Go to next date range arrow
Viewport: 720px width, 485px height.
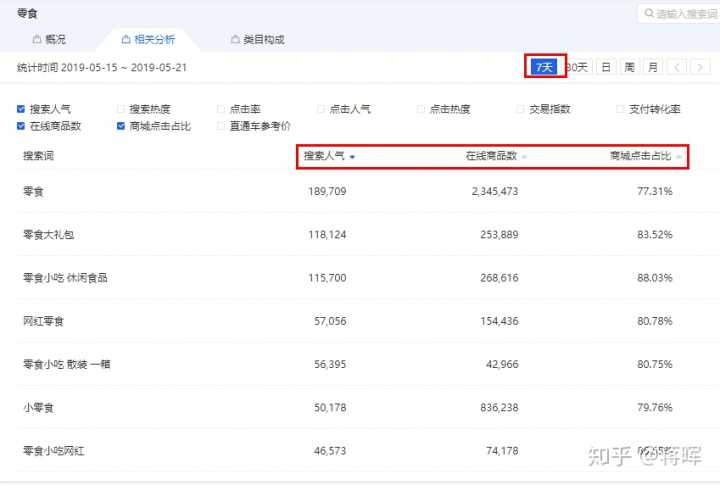click(x=700, y=67)
